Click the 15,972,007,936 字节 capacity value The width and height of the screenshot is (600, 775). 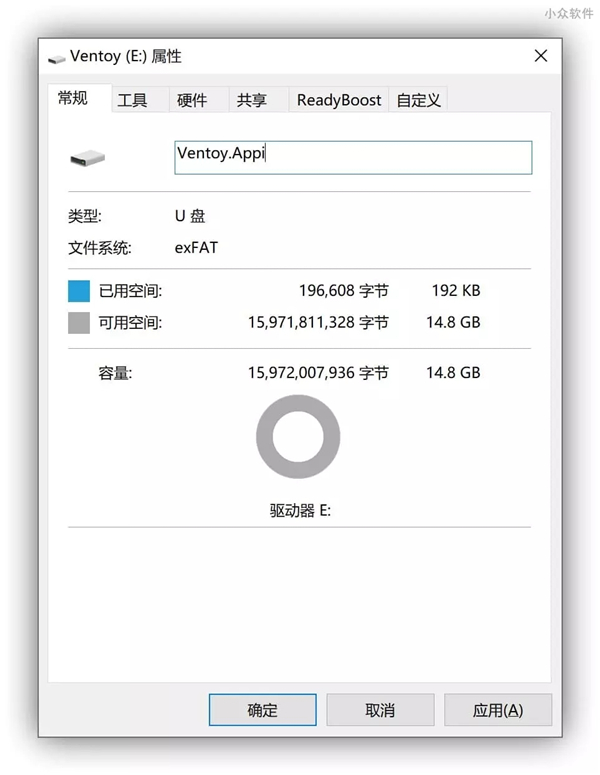click(317, 373)
